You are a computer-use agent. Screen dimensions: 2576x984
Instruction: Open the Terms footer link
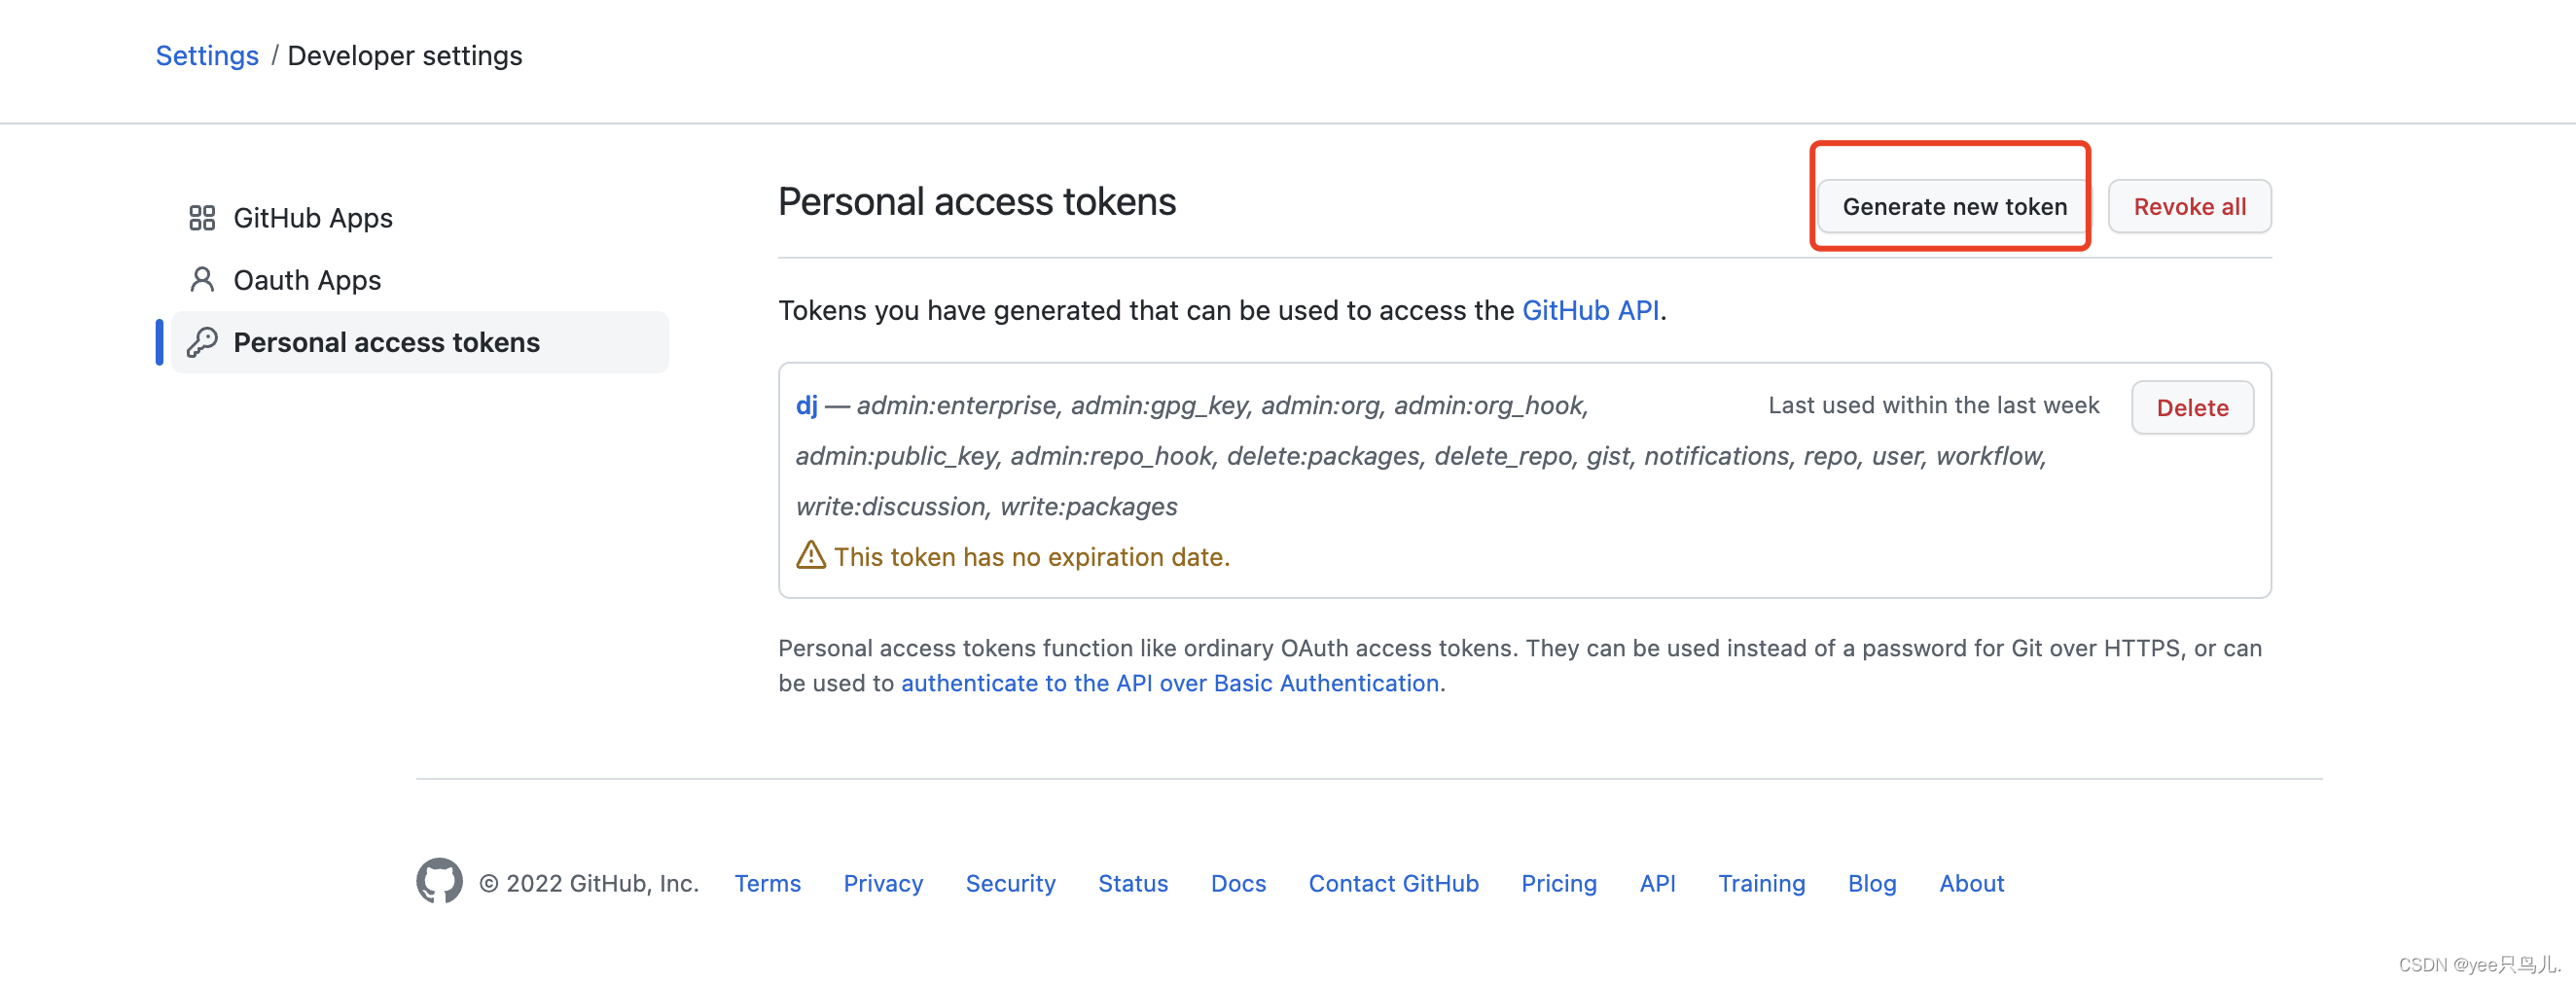click(x=767, y=883)
